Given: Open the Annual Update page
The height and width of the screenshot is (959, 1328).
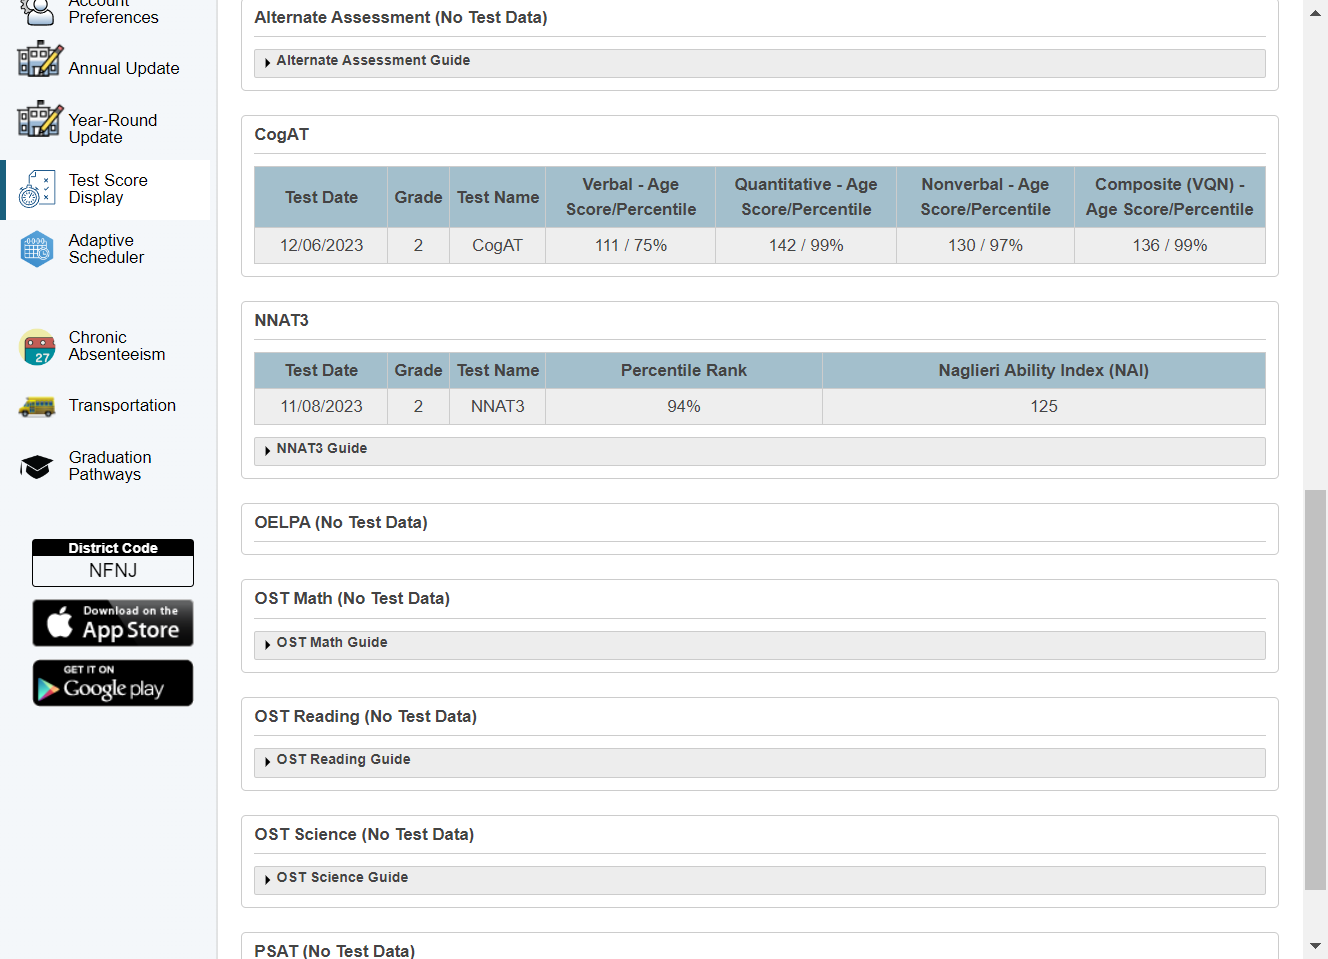Looking at the screenshot, I should (124, 68).
